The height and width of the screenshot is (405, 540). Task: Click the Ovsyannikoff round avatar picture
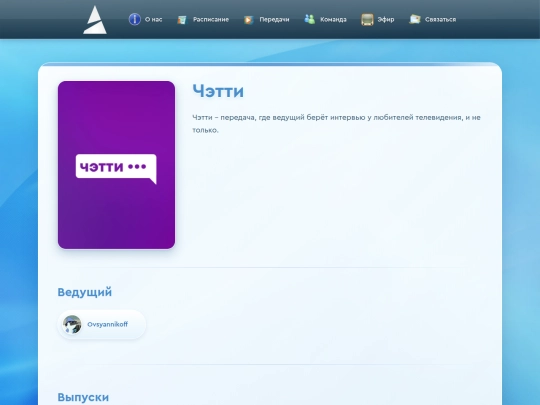[72, 324]
